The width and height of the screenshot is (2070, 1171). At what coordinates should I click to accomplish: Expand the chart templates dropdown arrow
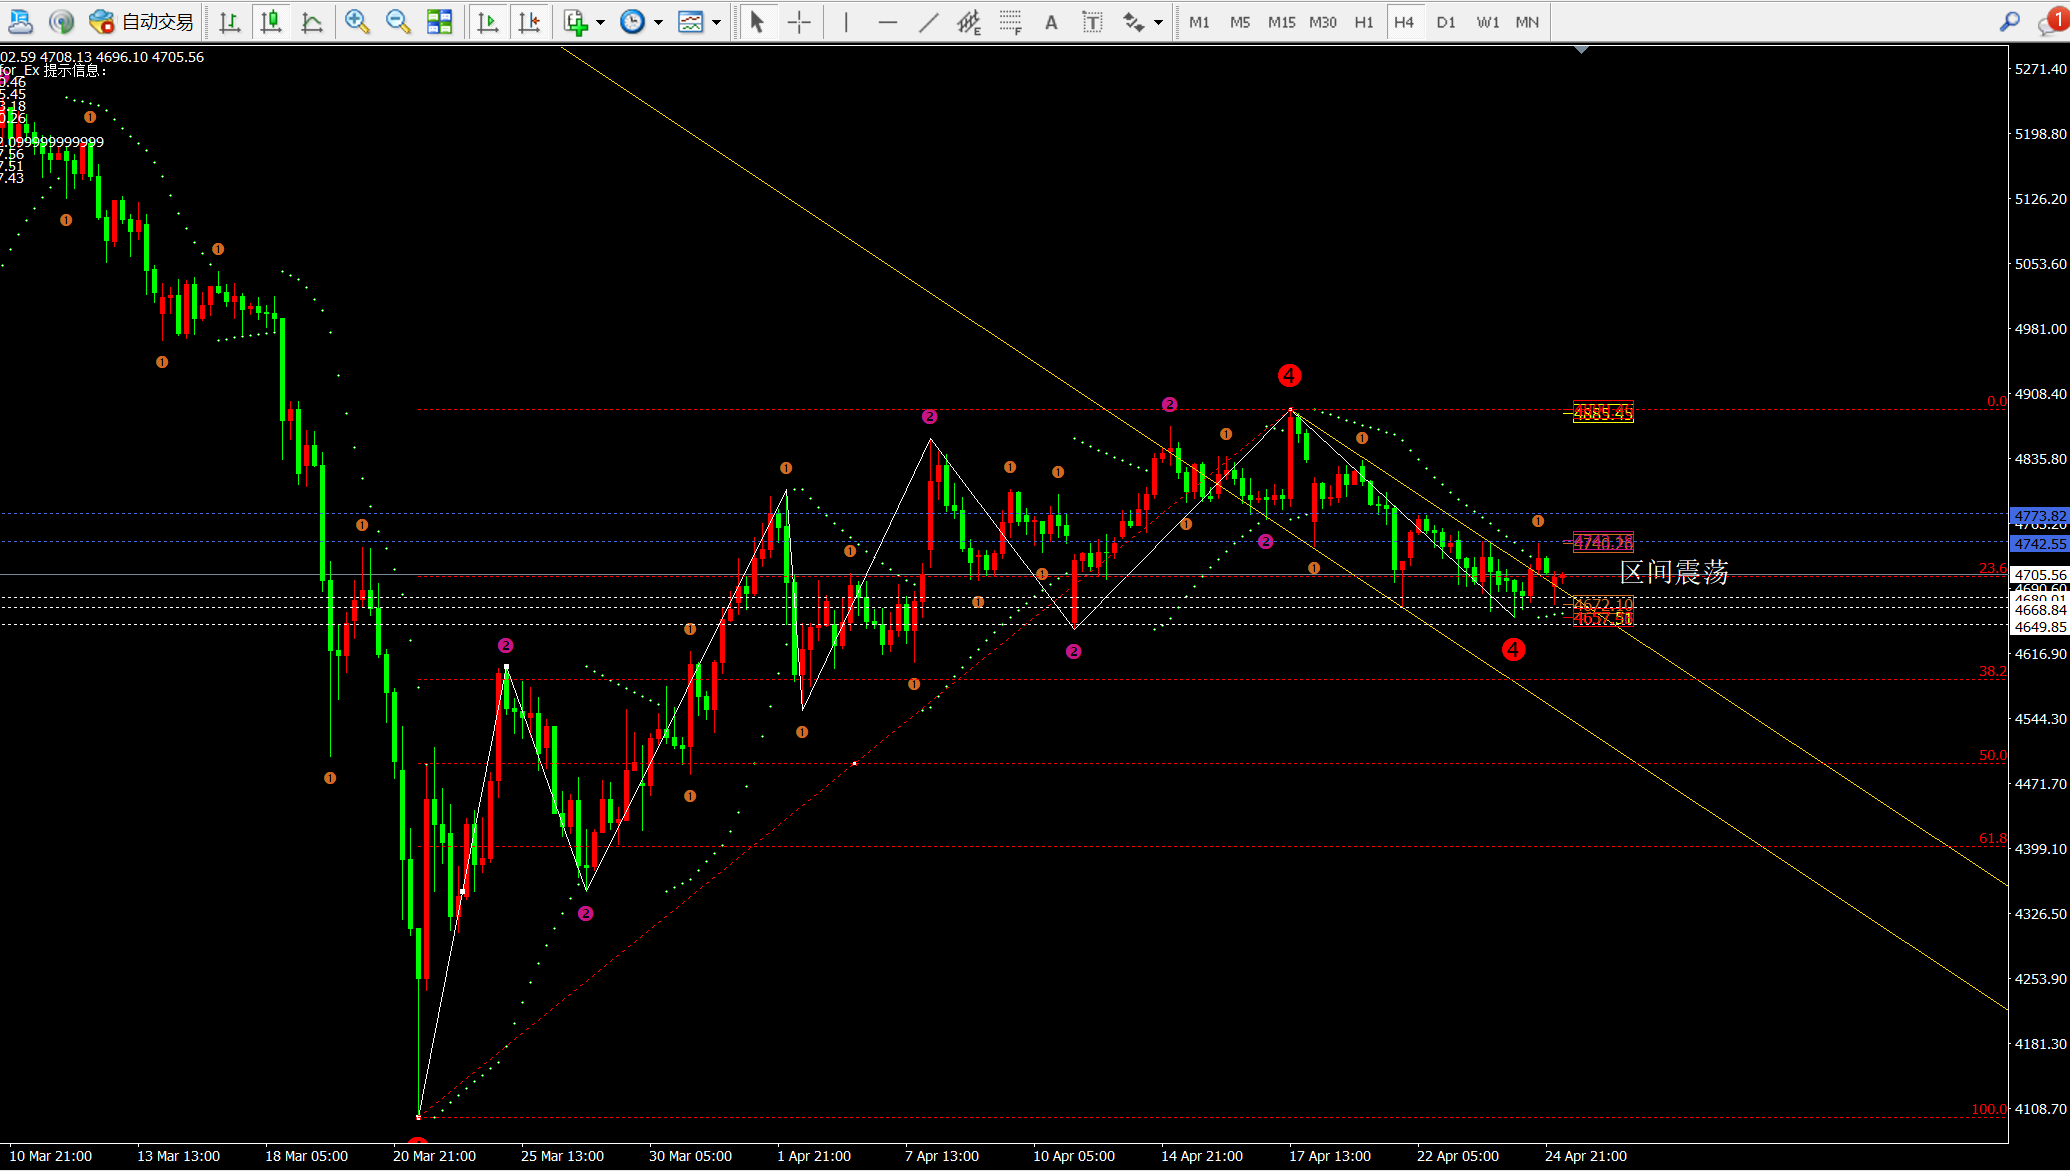(x=716, y=22)
